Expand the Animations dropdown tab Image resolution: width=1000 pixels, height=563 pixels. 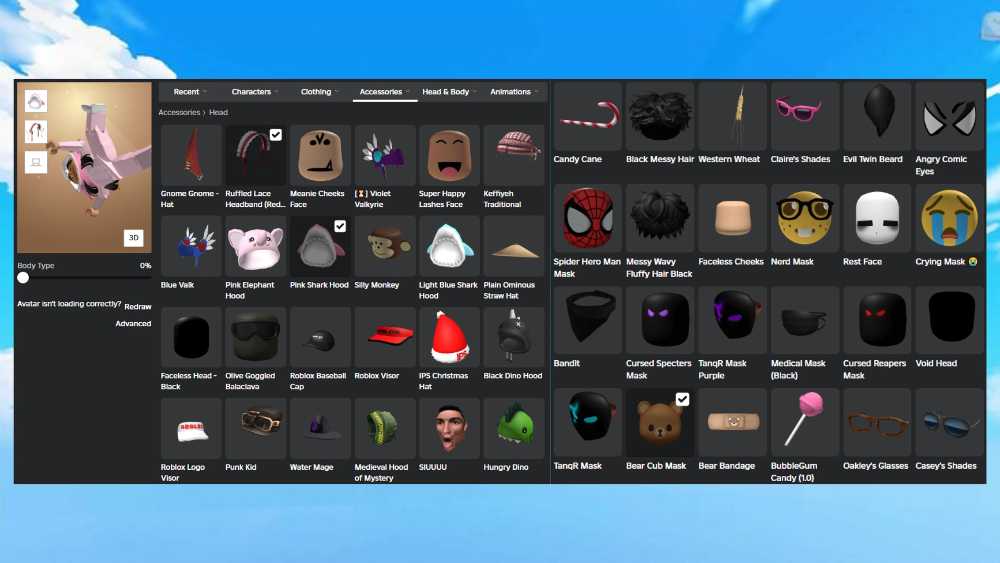(514, 92)
